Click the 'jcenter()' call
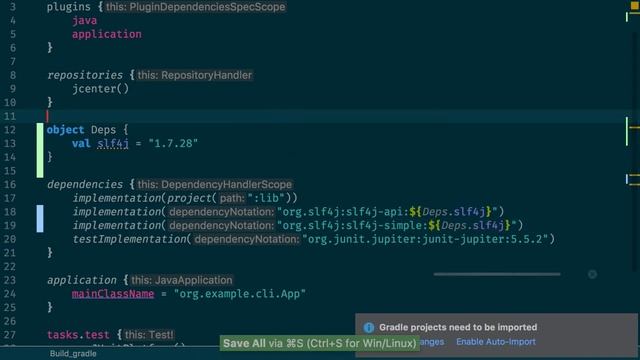 coord(100,89)
